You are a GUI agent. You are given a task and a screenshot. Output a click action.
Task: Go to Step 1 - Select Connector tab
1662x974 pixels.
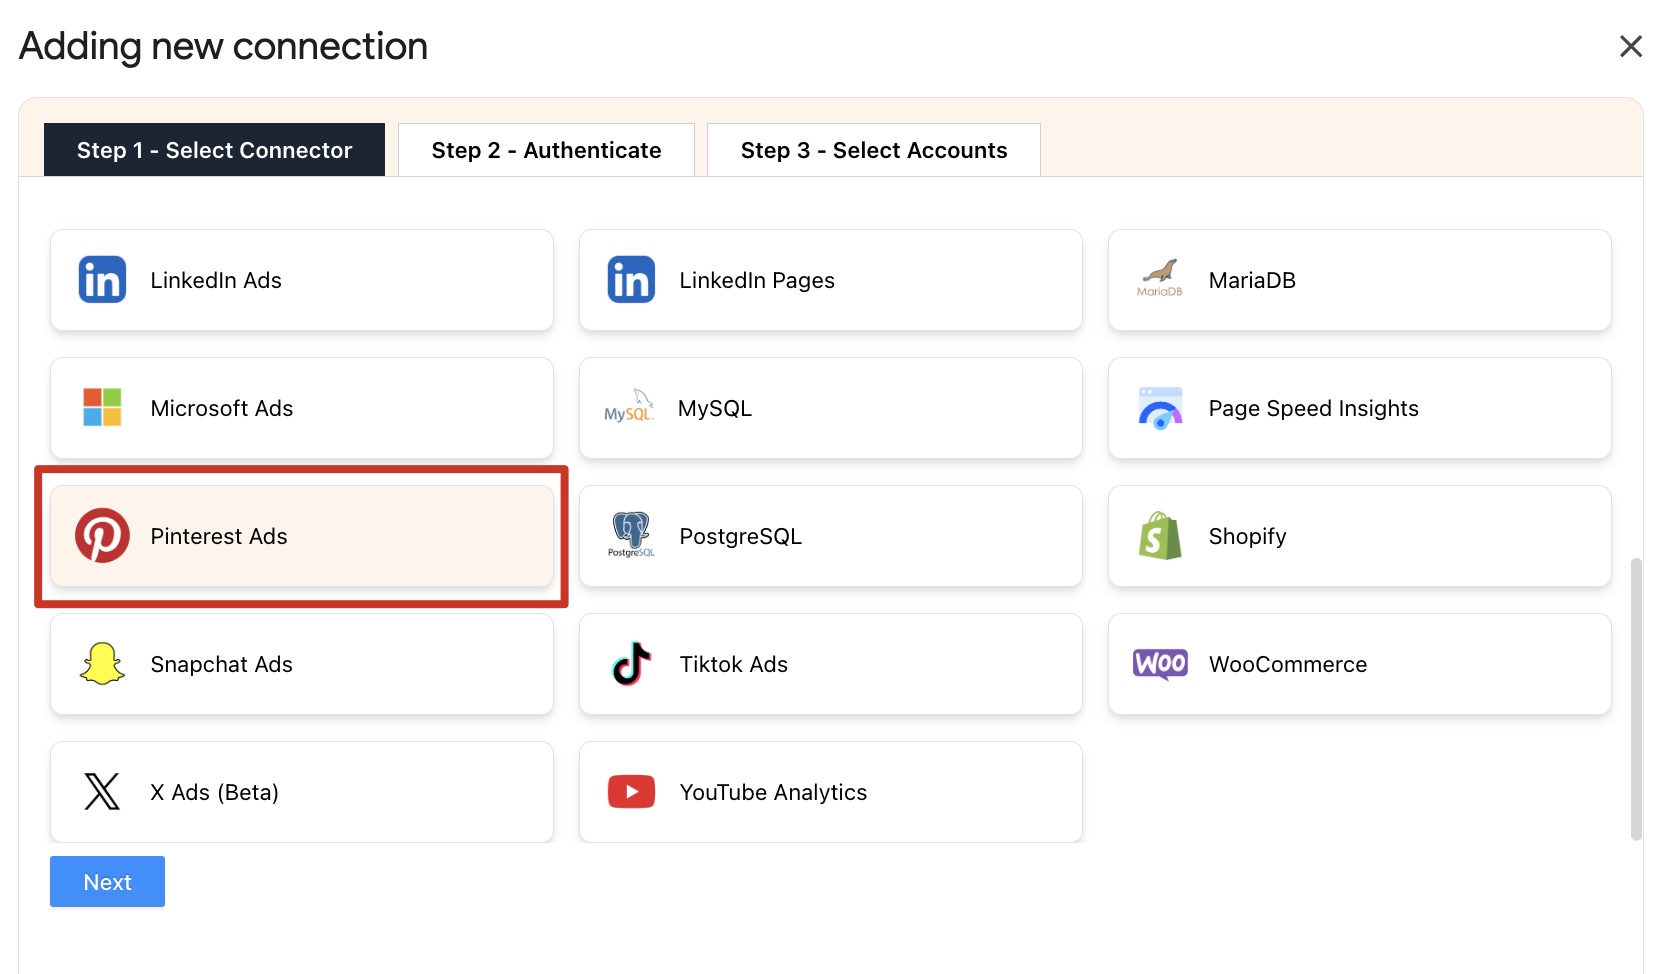pos(214,150)
